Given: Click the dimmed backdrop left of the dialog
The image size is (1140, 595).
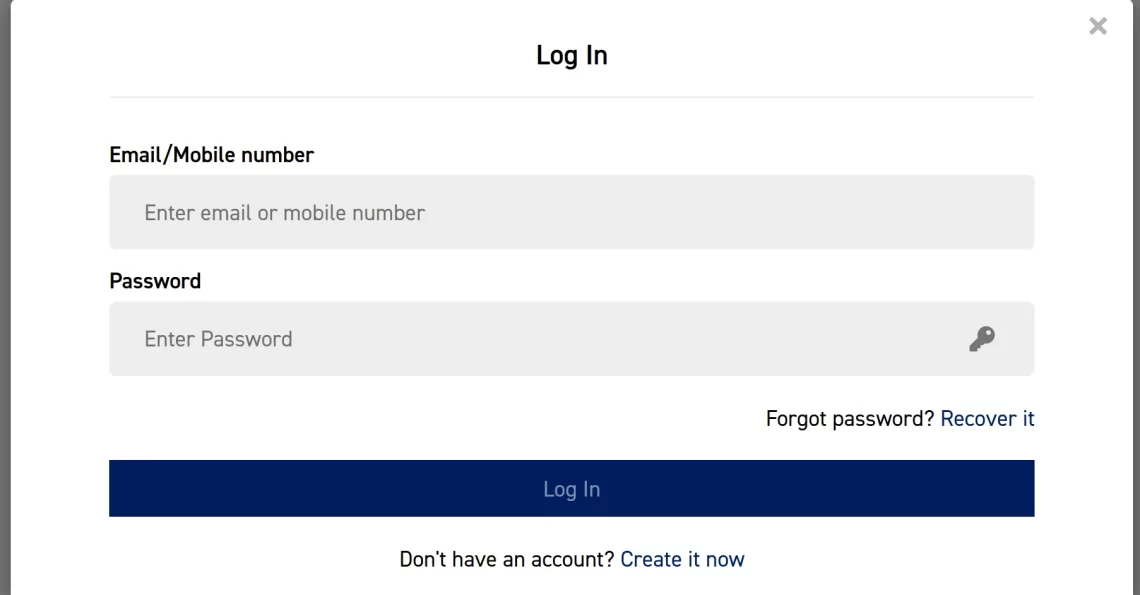Looking at the screenshot, I should [x=4, y=300].
